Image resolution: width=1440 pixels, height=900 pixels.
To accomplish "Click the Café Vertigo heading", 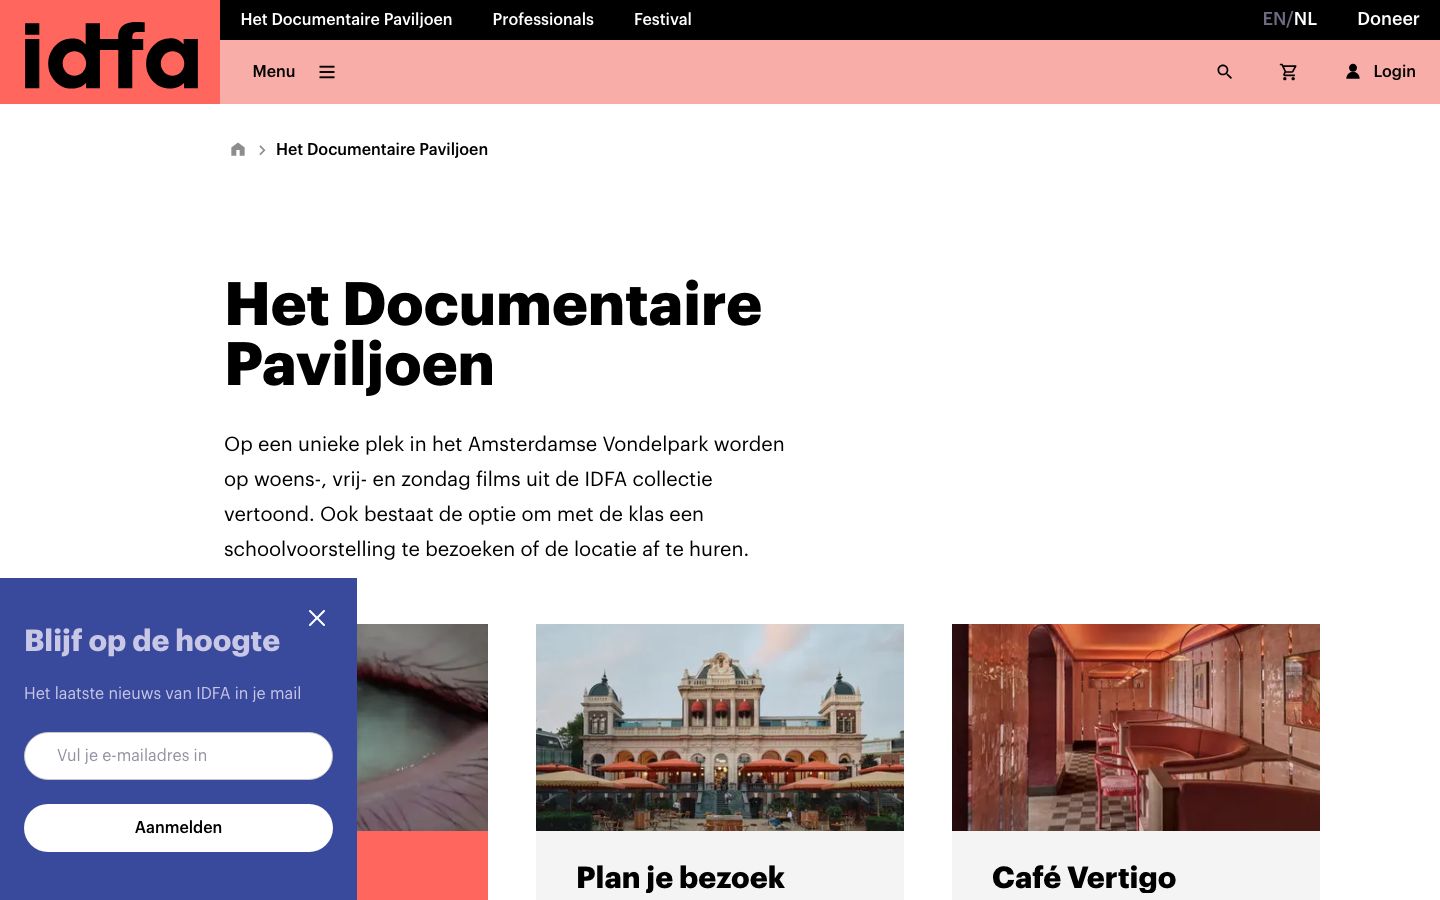I will click(x=1084, y=878).
